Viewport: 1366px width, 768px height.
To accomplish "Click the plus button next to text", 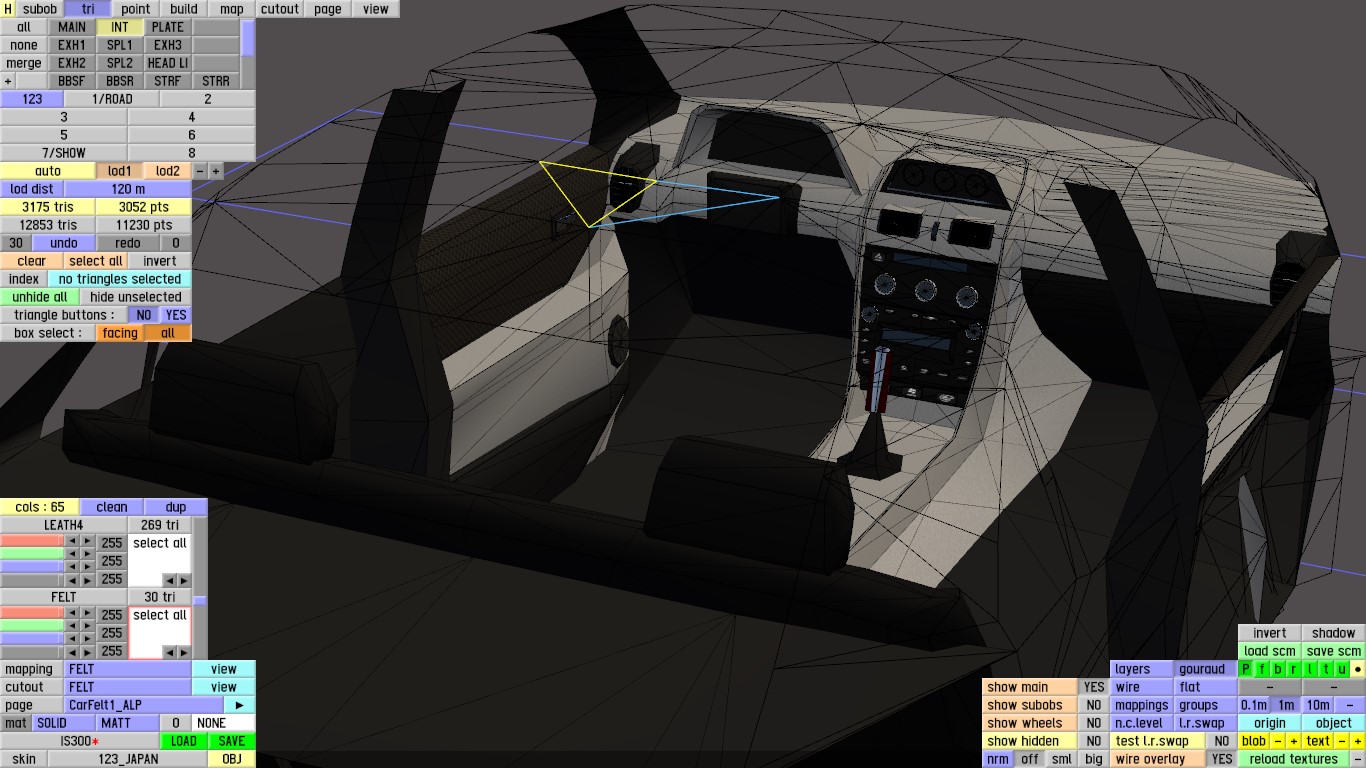I will click(x=1357, y=741).
